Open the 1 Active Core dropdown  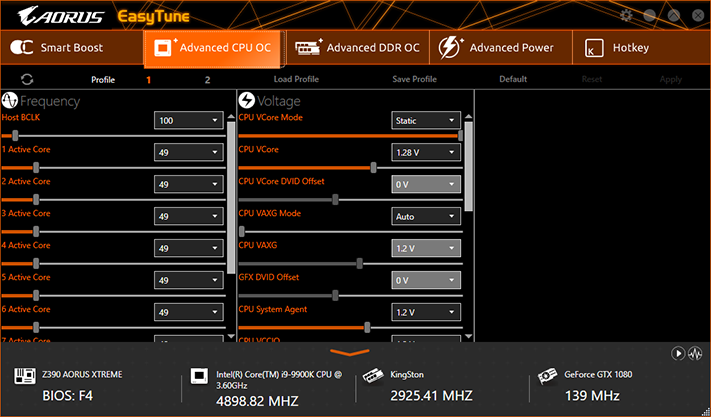(189, 152)
